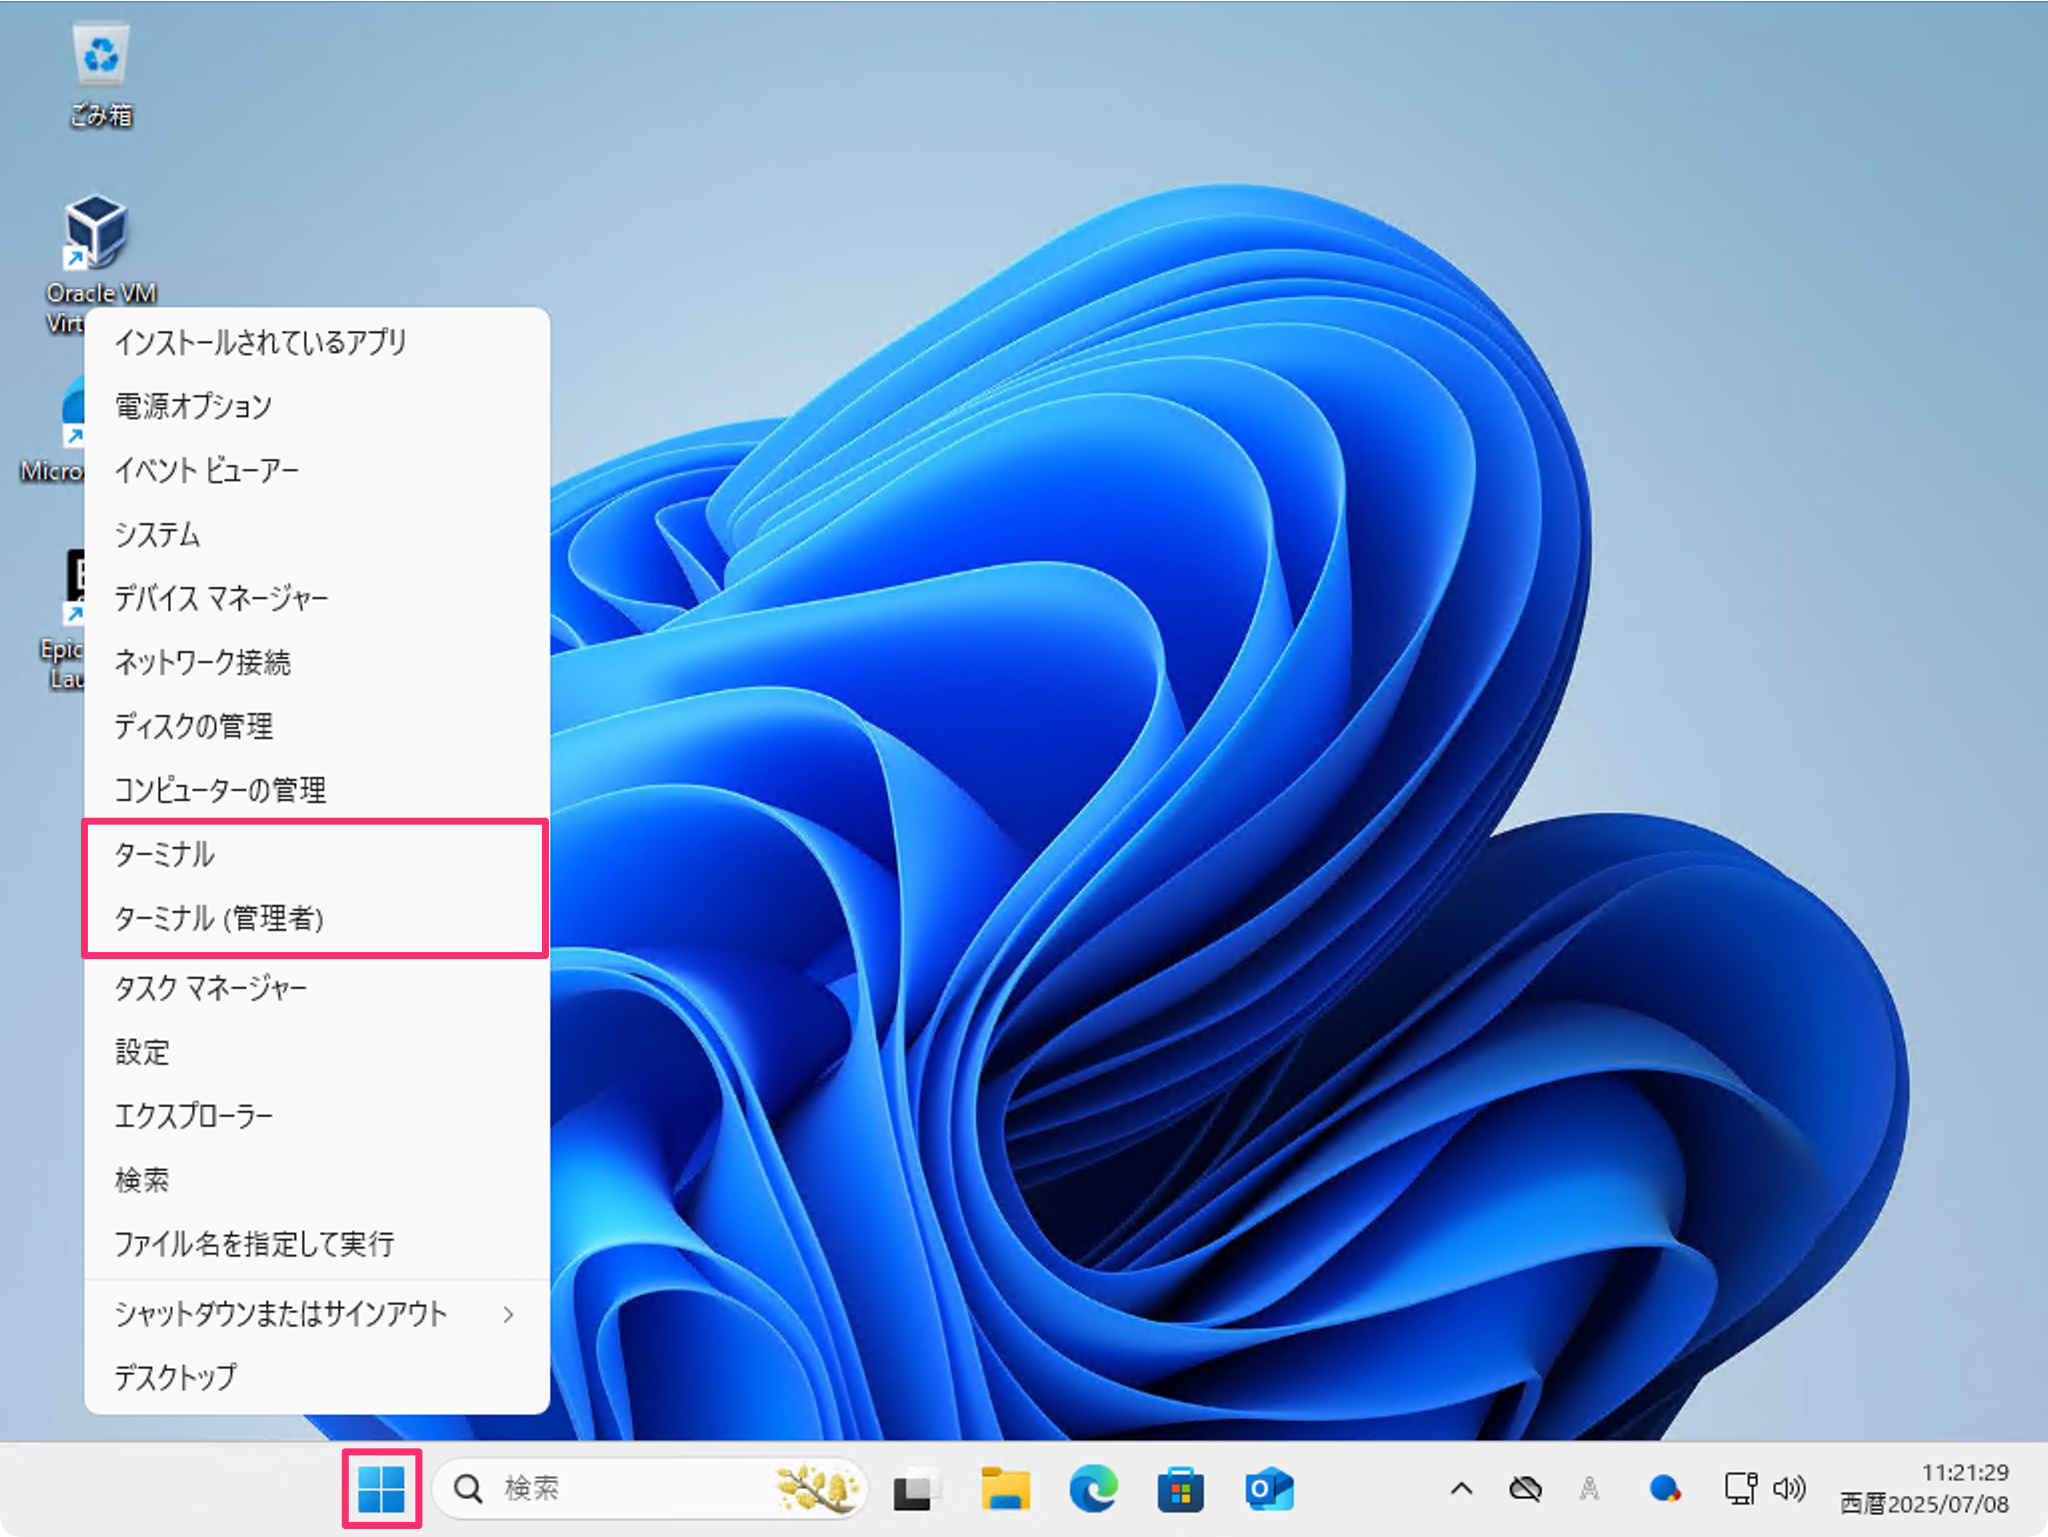Open the Microsoft Store from the taskbar
The width and height of the screenshot is (2048, 1537).
(1182, 1489)
